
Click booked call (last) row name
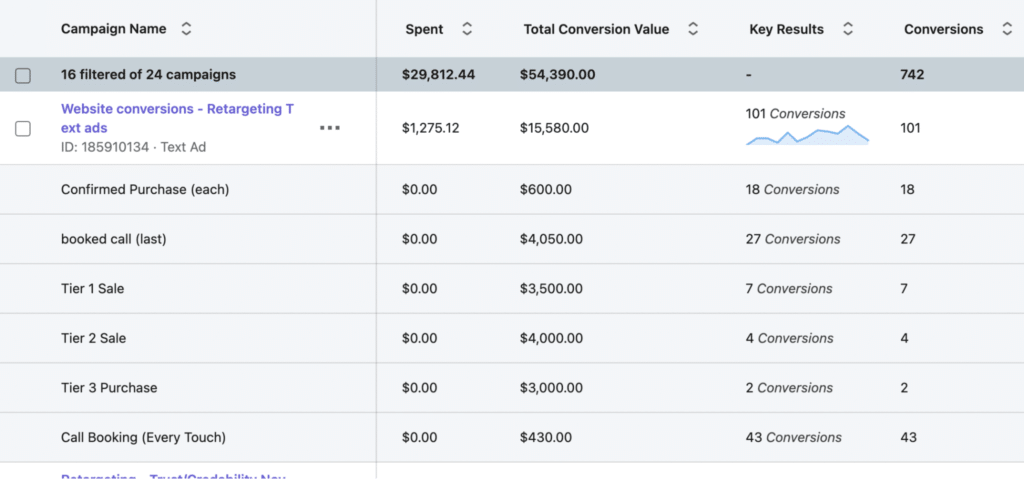[x=114, y=239]
